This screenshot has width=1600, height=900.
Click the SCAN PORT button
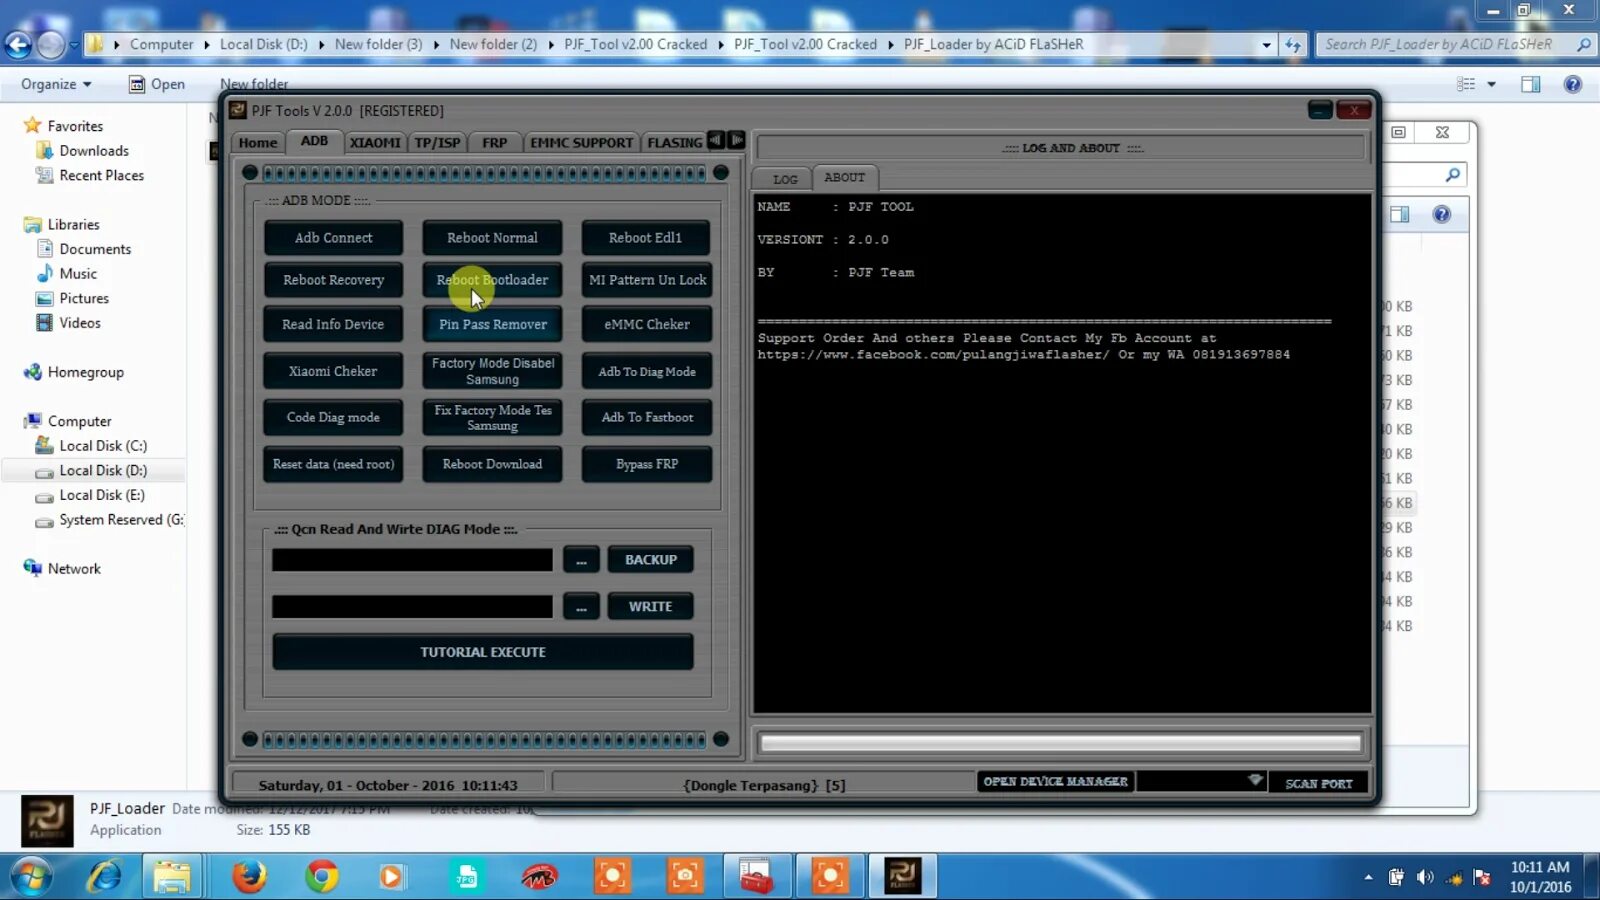[1318, 783]
